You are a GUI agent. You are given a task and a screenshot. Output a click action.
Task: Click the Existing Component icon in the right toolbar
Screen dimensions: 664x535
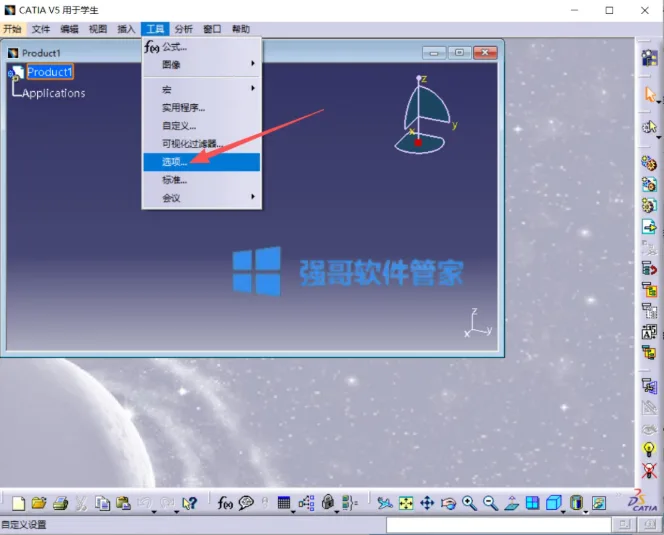[x=649, y=227]
